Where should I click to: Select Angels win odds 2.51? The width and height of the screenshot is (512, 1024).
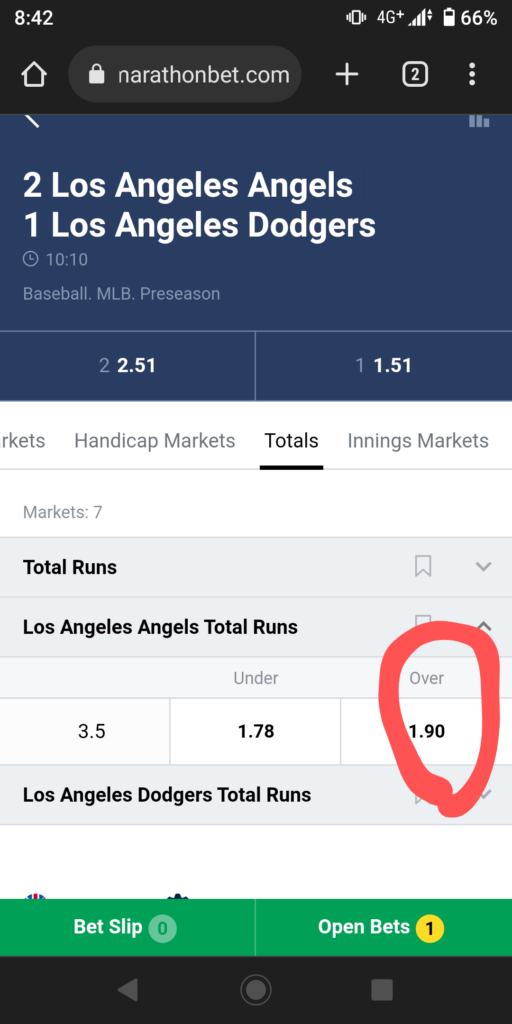point(127,366)
